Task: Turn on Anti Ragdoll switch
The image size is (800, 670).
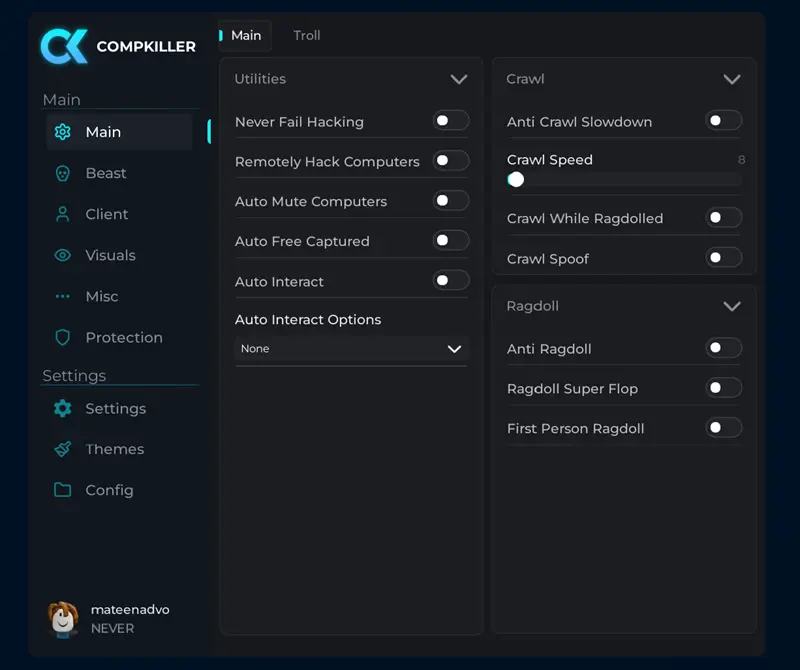Action: (723, 348)
